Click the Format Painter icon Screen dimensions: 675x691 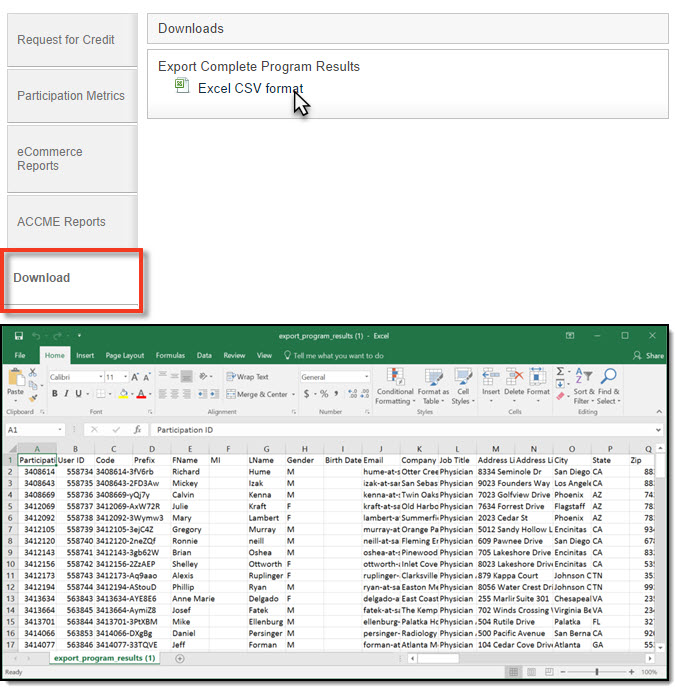(x=33, y=398)
